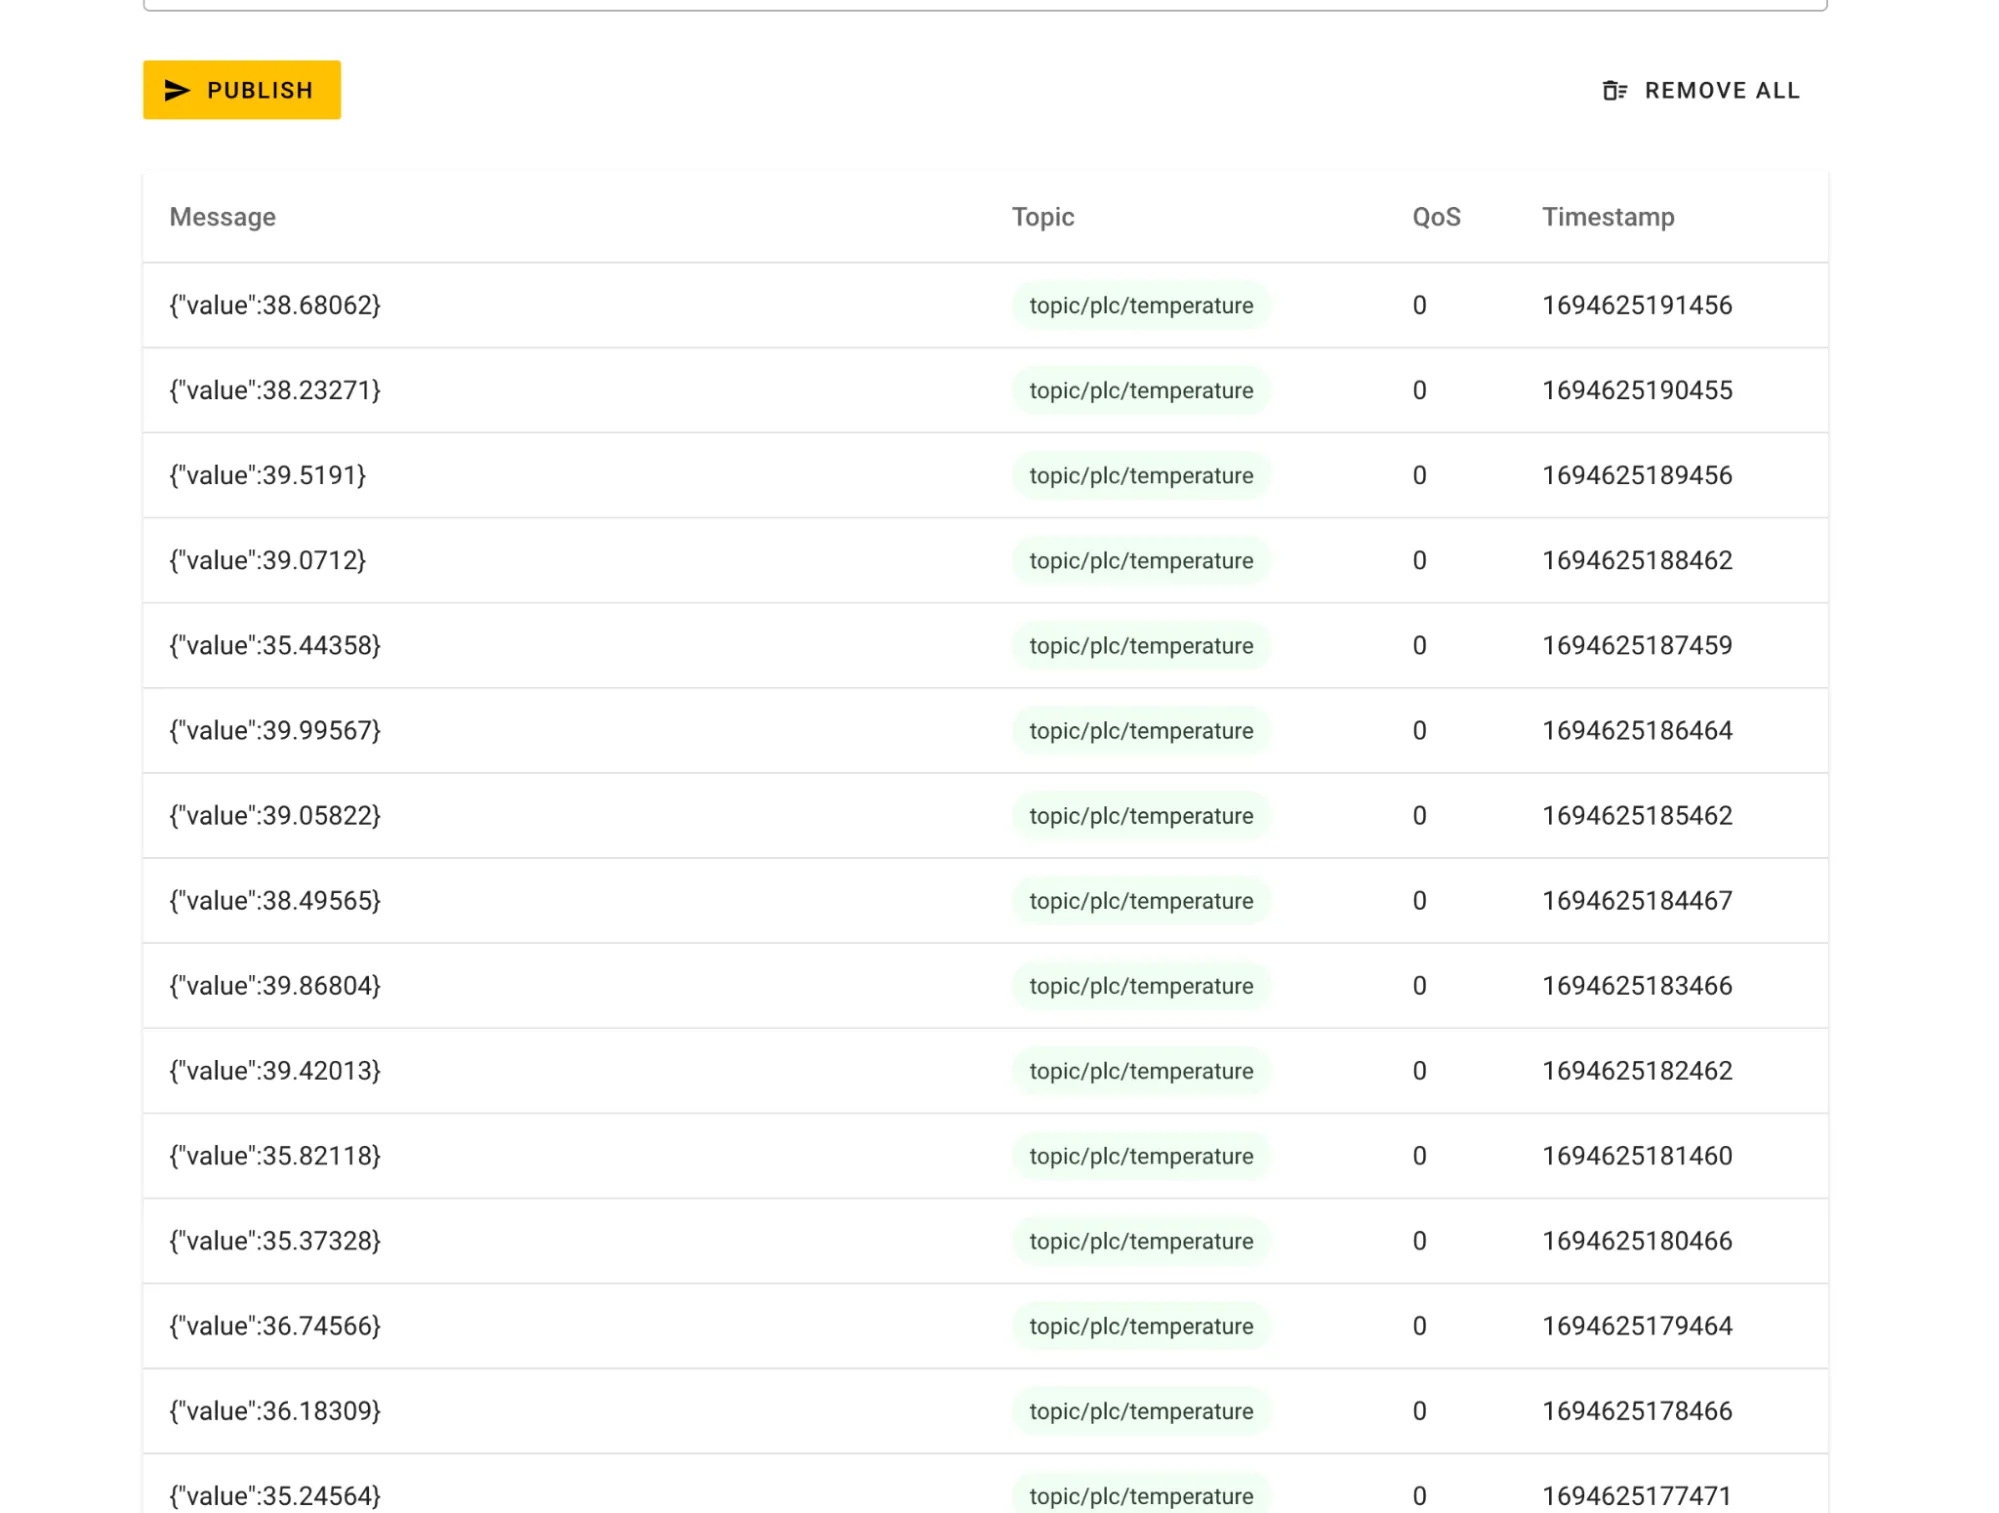Select message {"value":36.74566}

tap(275, 1325)
